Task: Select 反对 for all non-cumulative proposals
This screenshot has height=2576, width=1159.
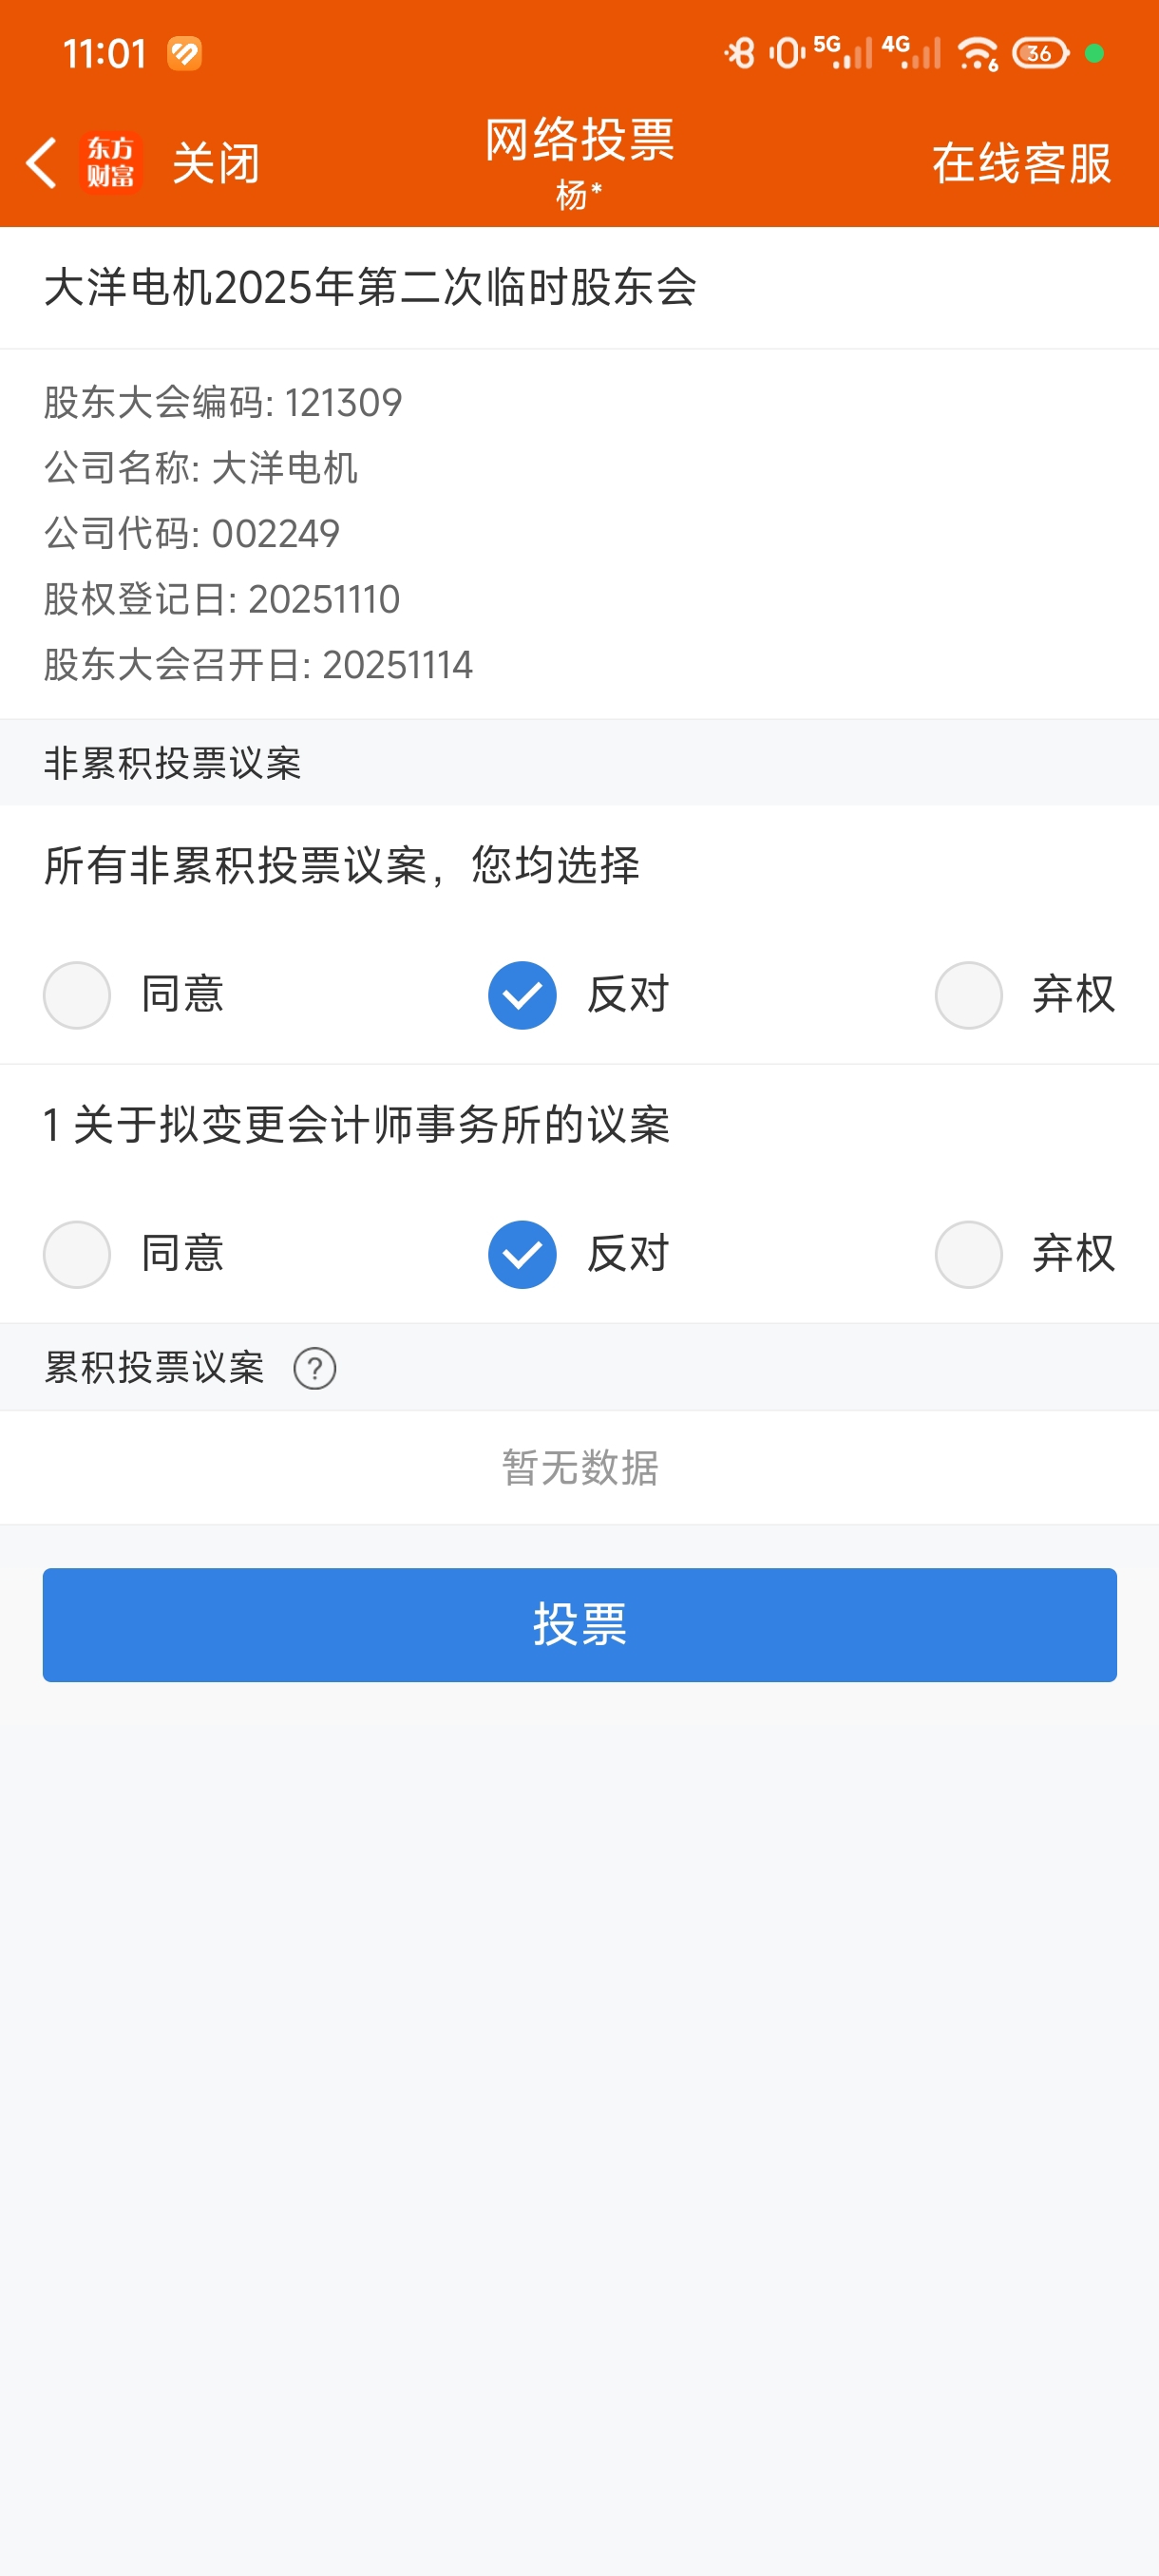Action: [x=522, y=995]
